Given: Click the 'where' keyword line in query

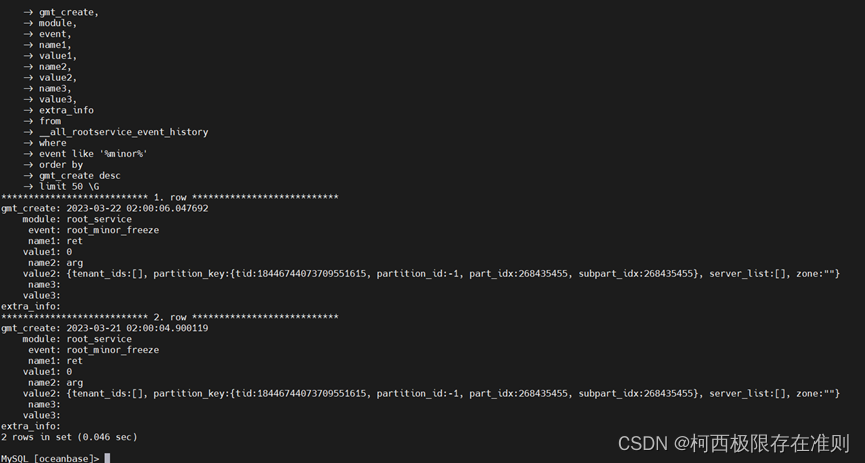Looking at the screenshot, I should 53,143.
